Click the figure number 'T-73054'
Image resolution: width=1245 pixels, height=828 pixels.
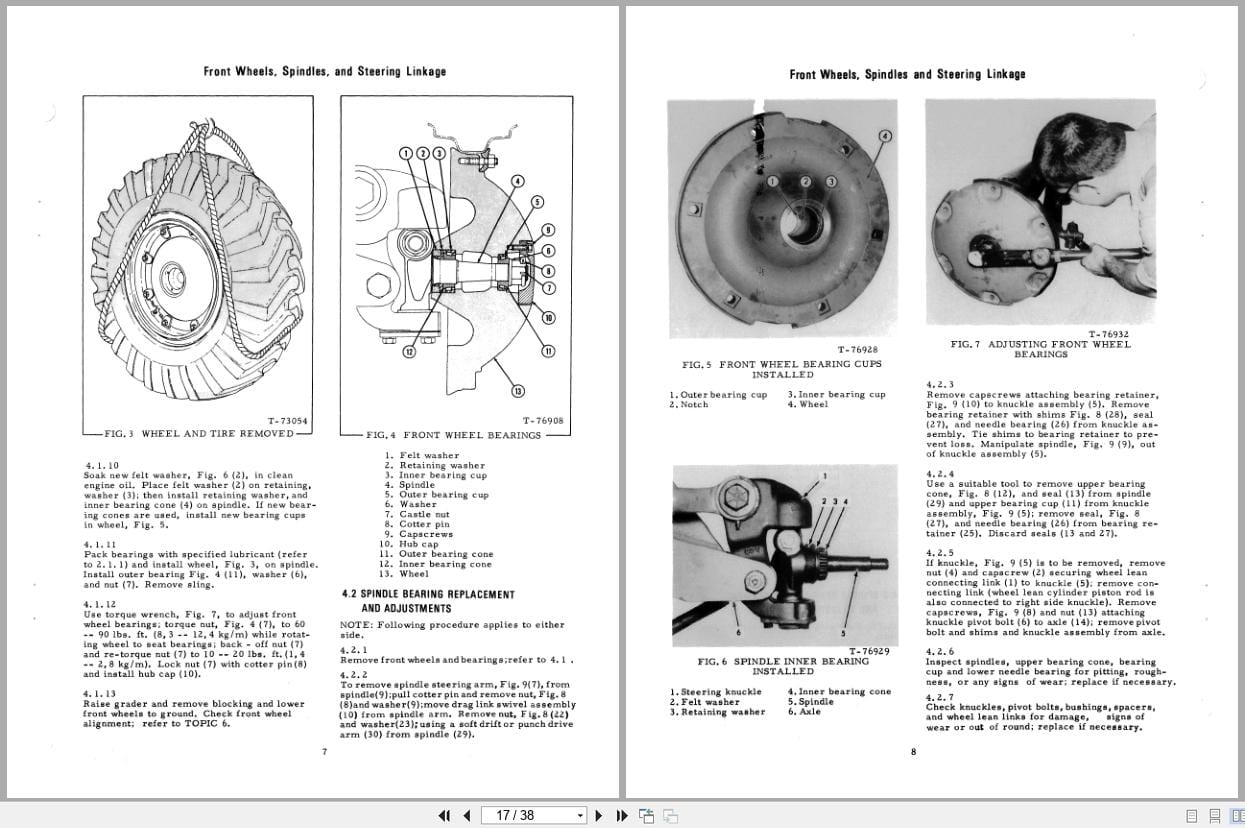tap(288, 421)
